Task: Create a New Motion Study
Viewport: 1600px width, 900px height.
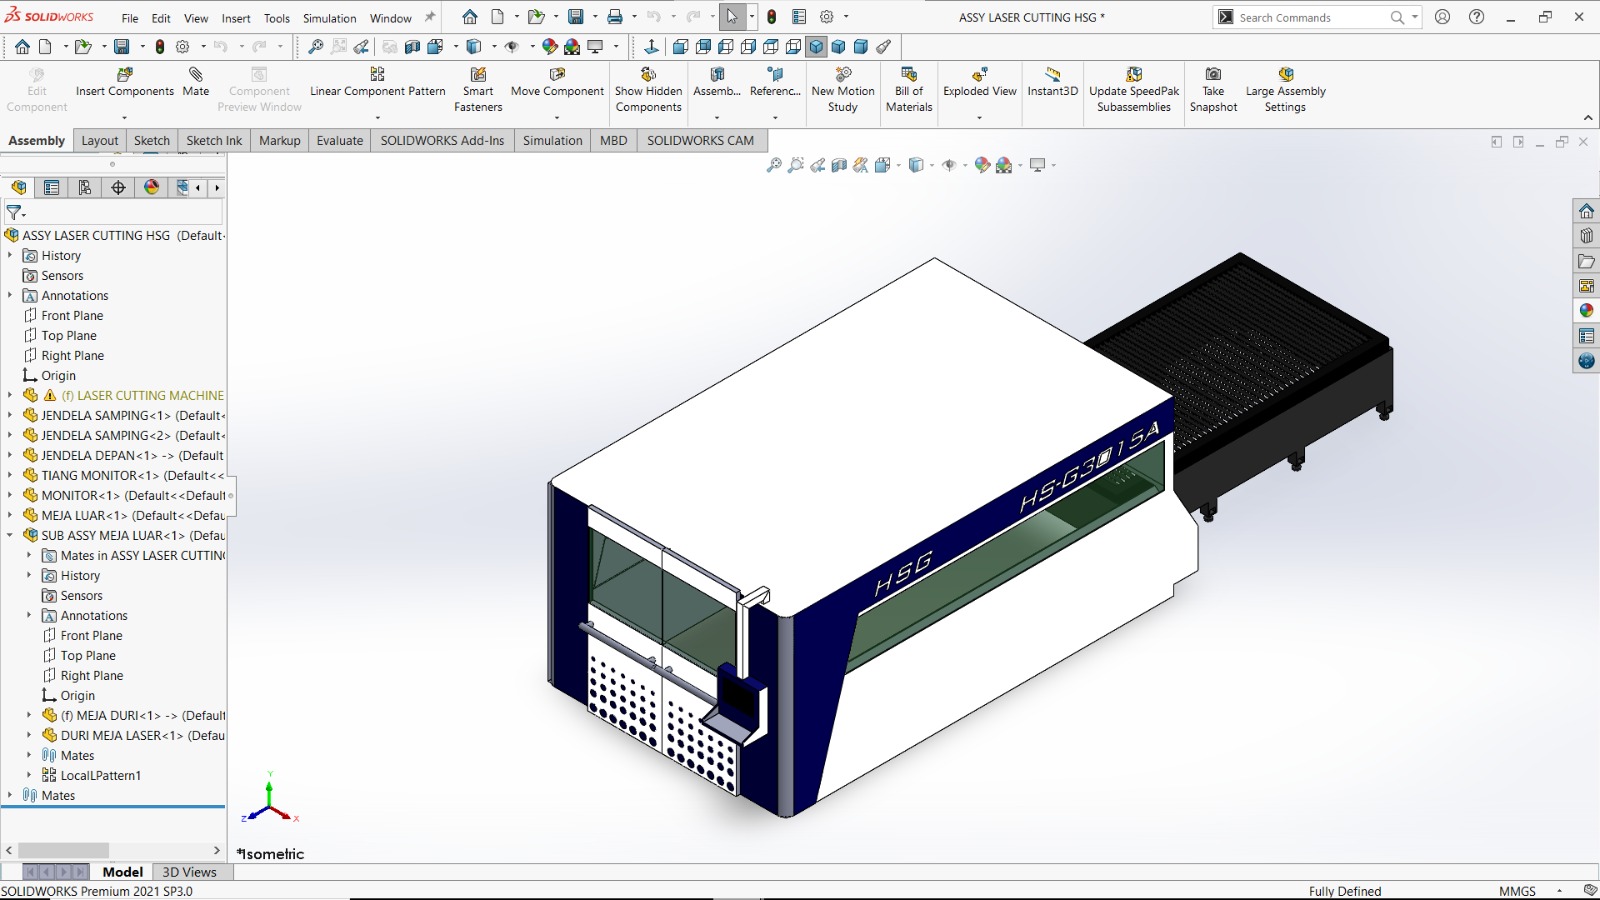Action: click(x=843, y=90)
